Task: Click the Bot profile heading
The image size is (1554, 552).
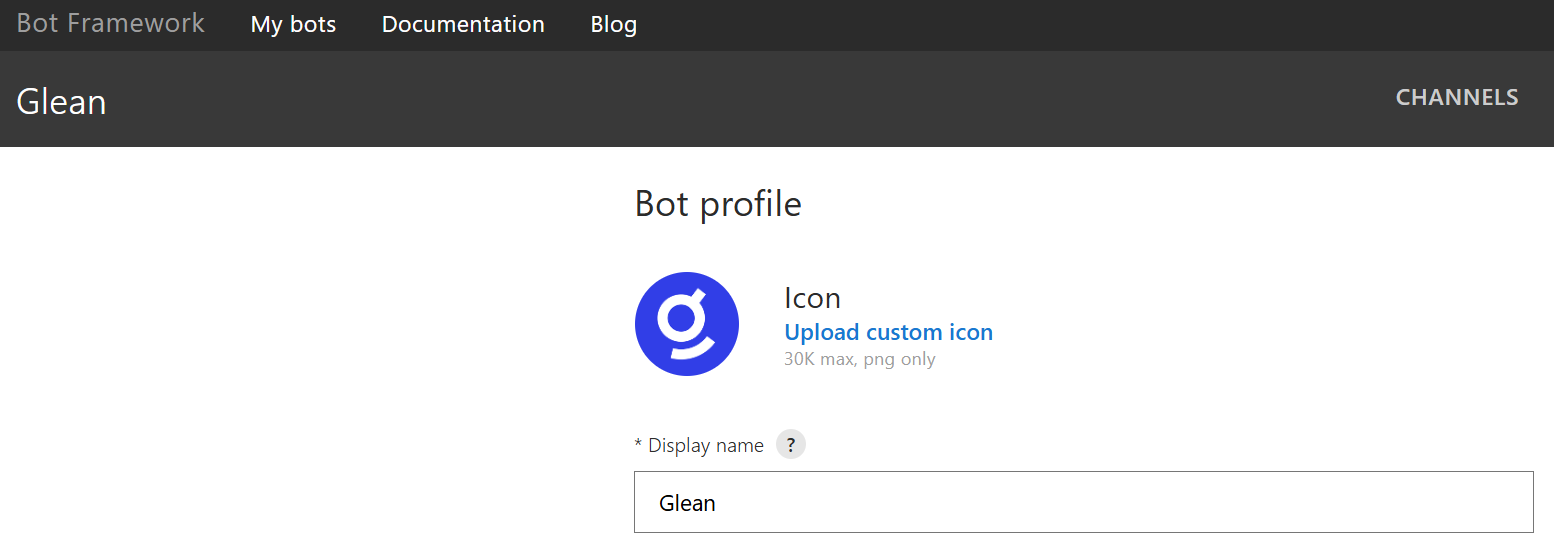Action: pyautogui.click(x=718, y=204)
